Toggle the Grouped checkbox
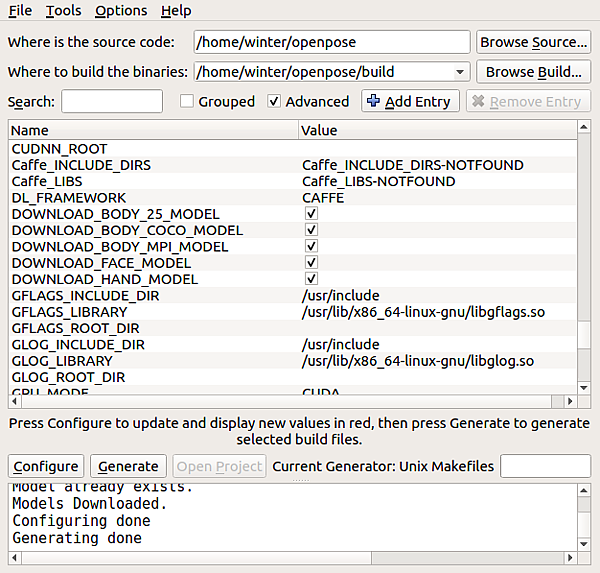 tap(187, 101)
